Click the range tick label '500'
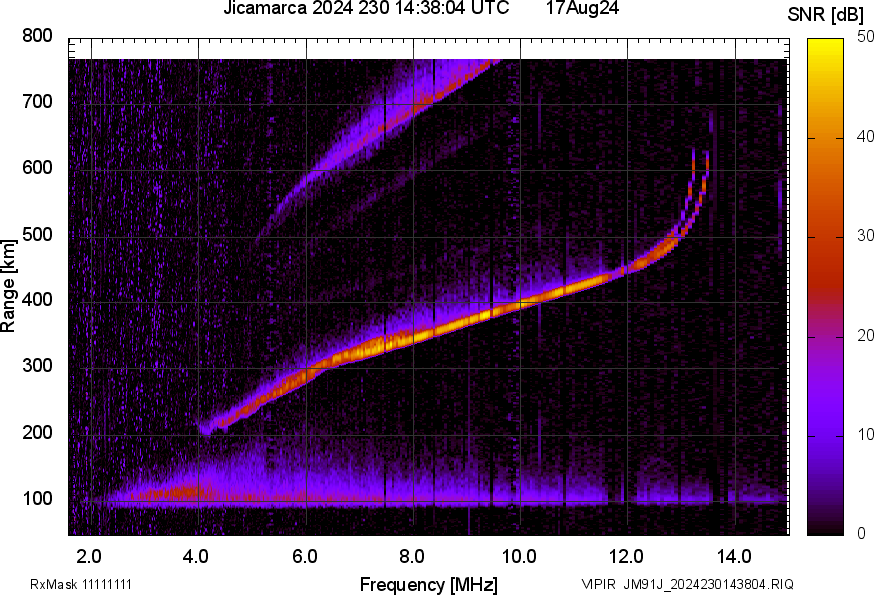 37,234
